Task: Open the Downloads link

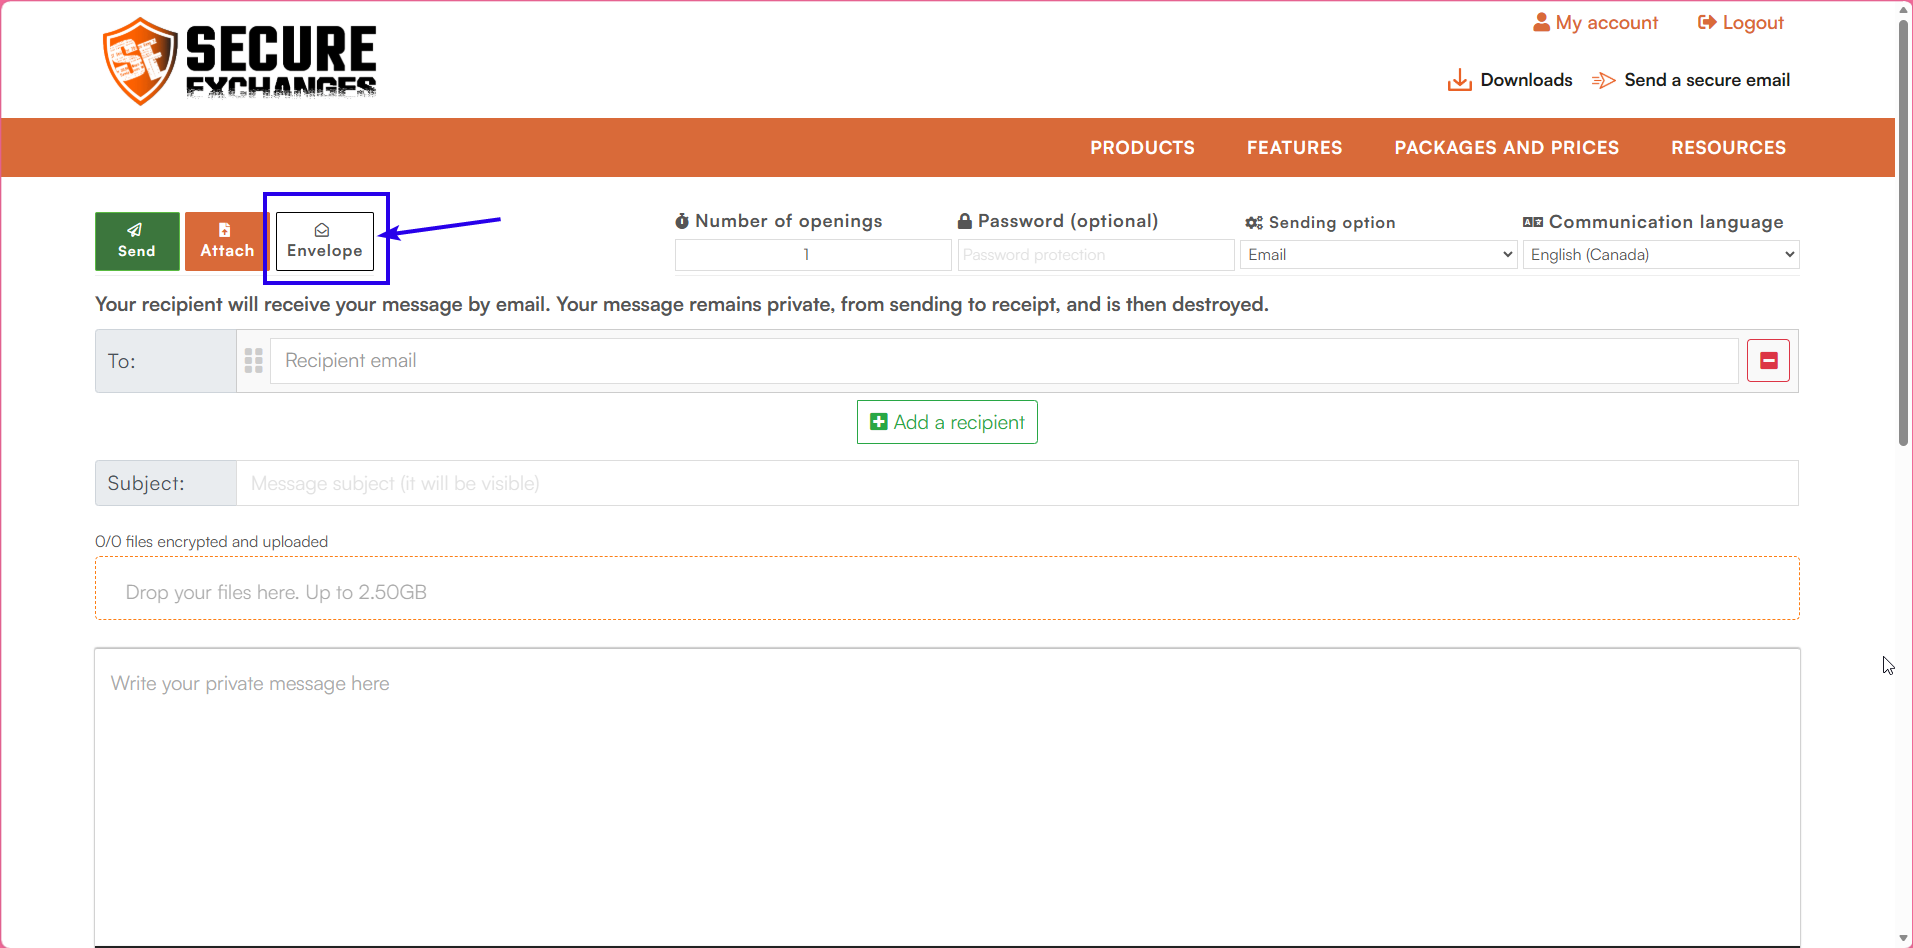Action: 1510,80
